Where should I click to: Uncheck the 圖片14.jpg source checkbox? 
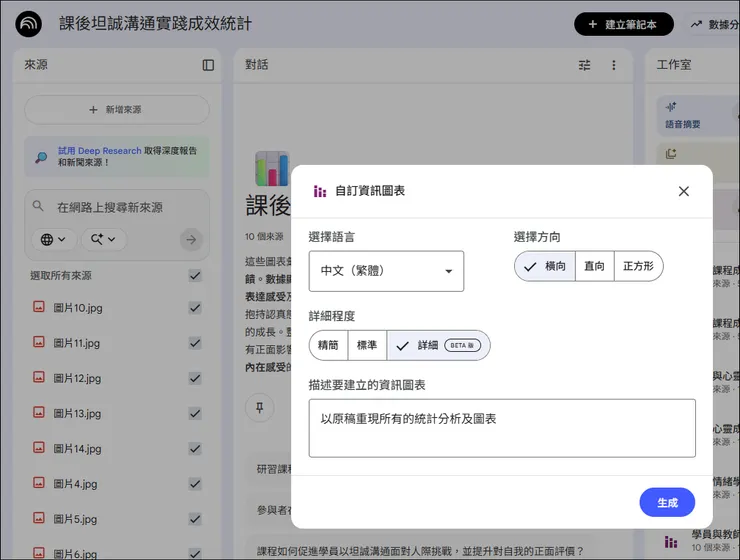click(195, 449)
